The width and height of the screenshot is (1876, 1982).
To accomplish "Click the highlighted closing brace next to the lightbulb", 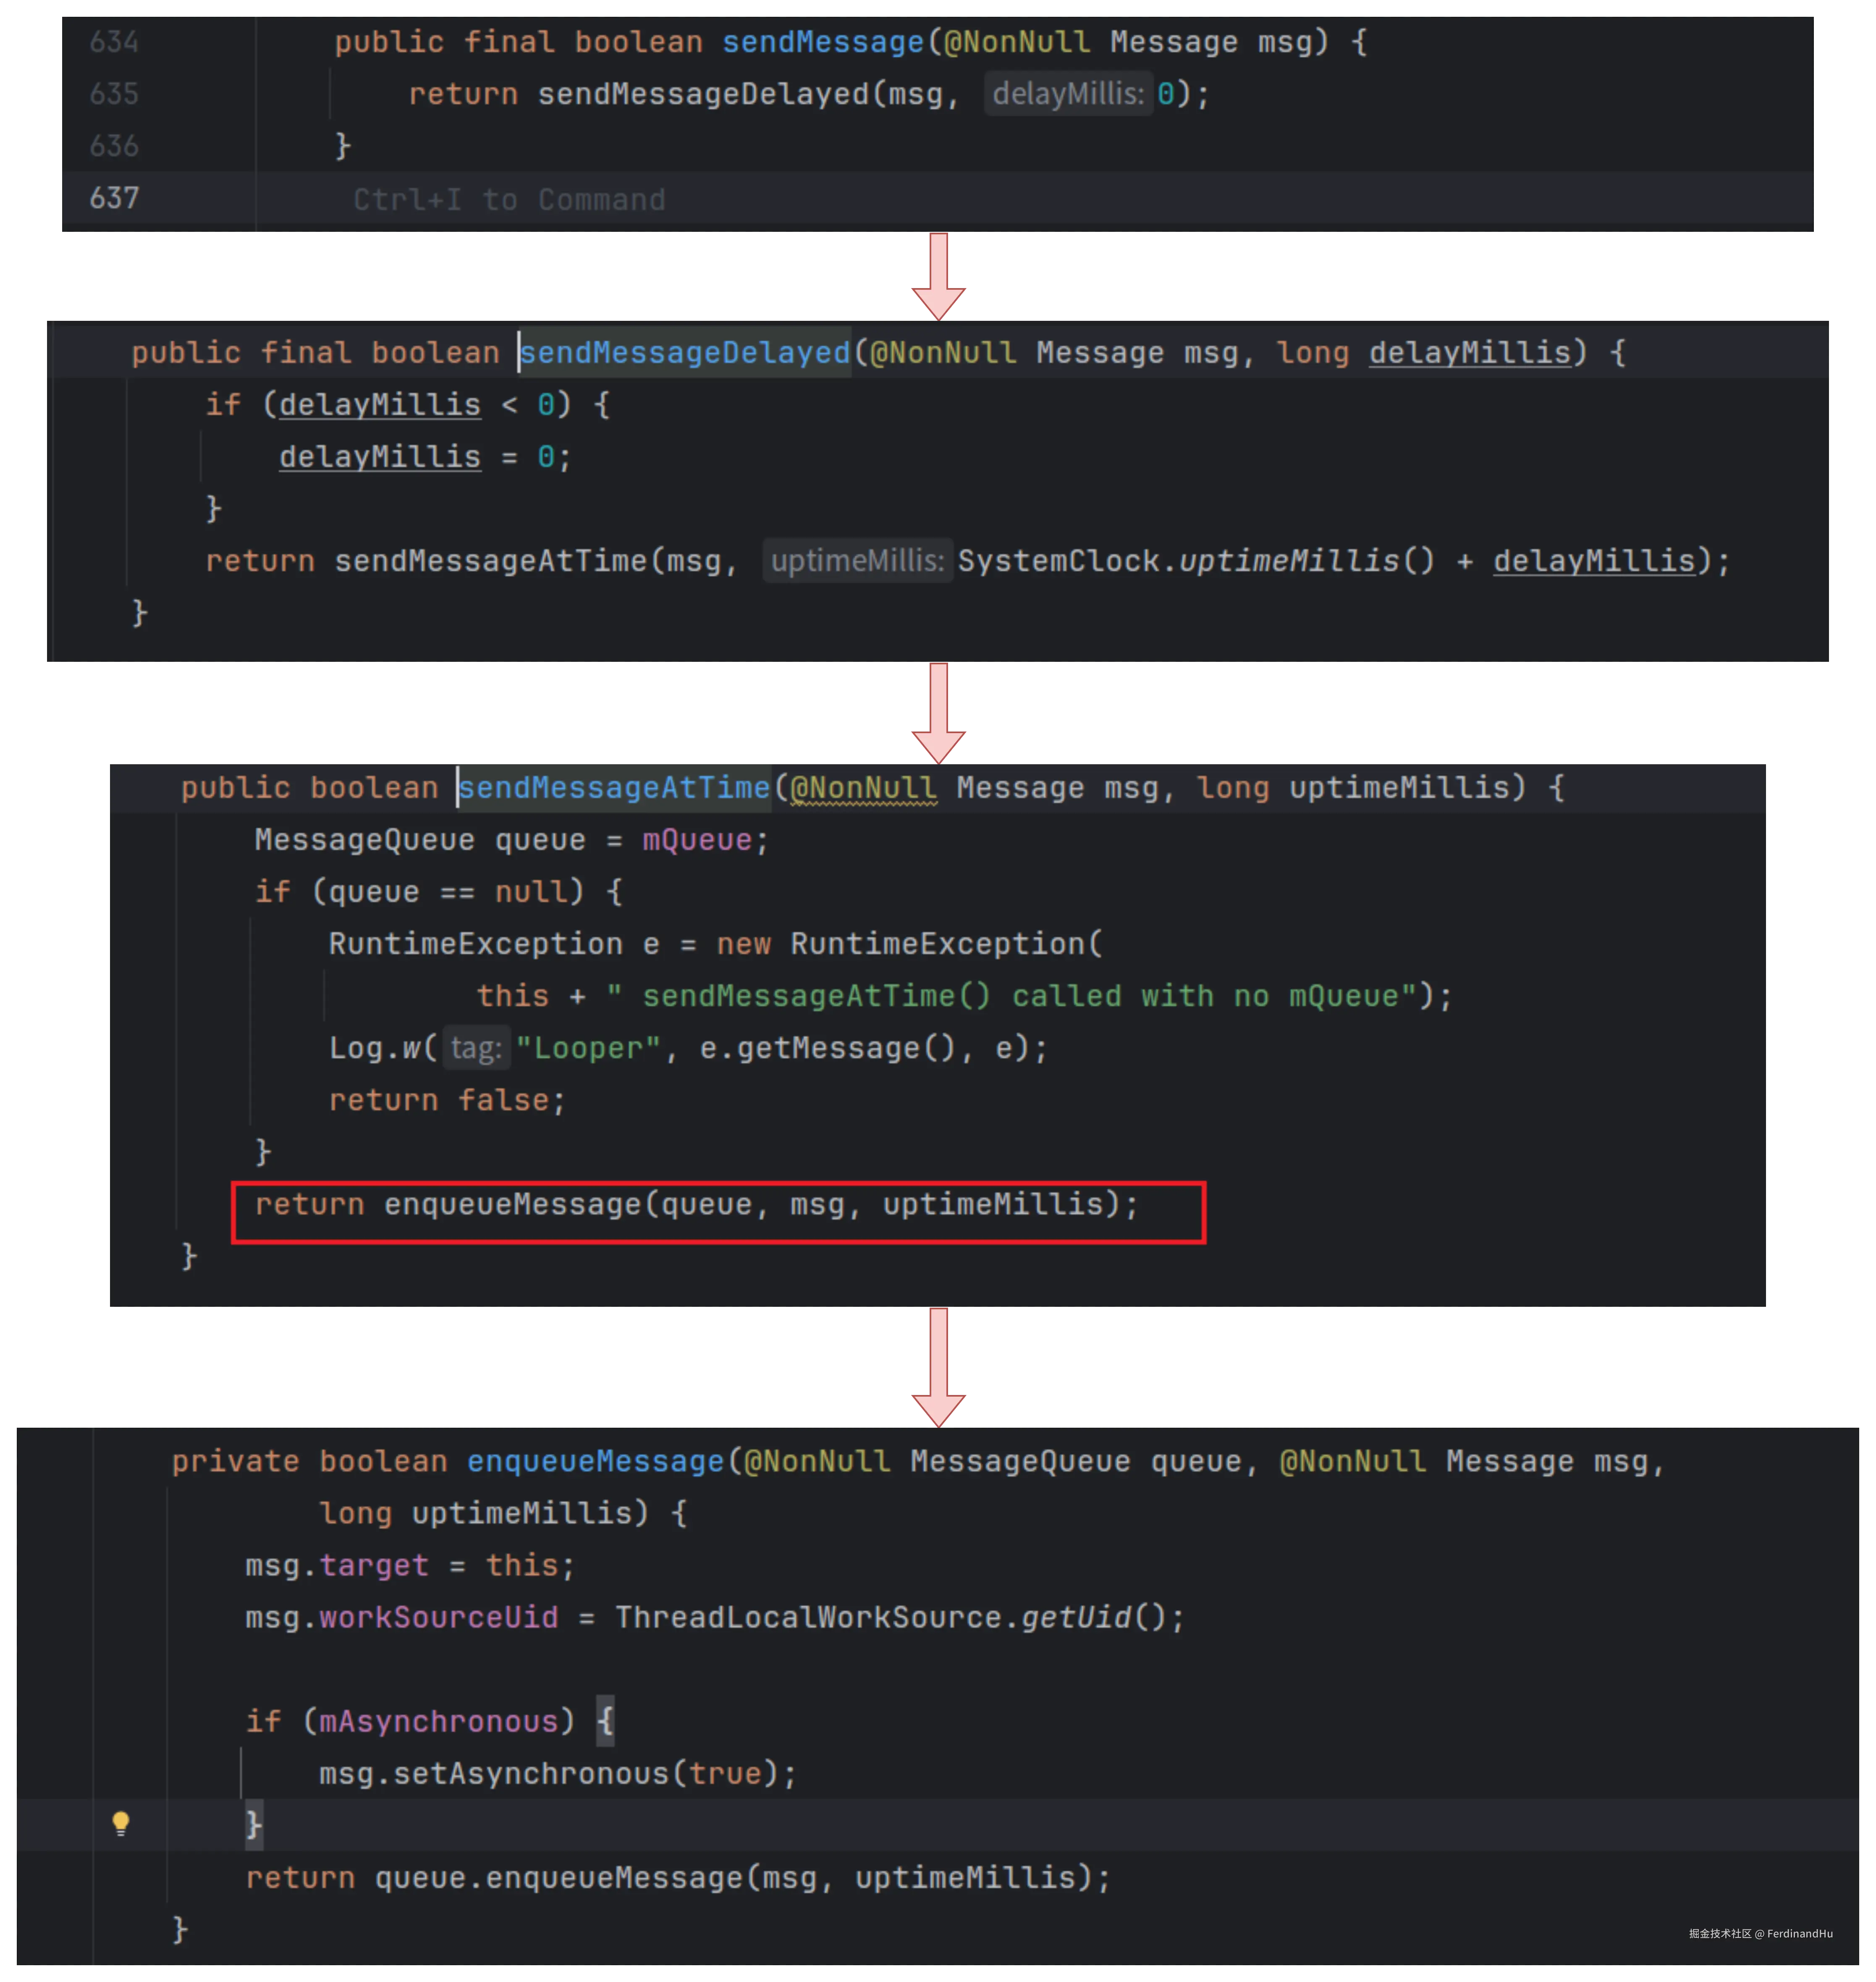I will coord(254,1825).
